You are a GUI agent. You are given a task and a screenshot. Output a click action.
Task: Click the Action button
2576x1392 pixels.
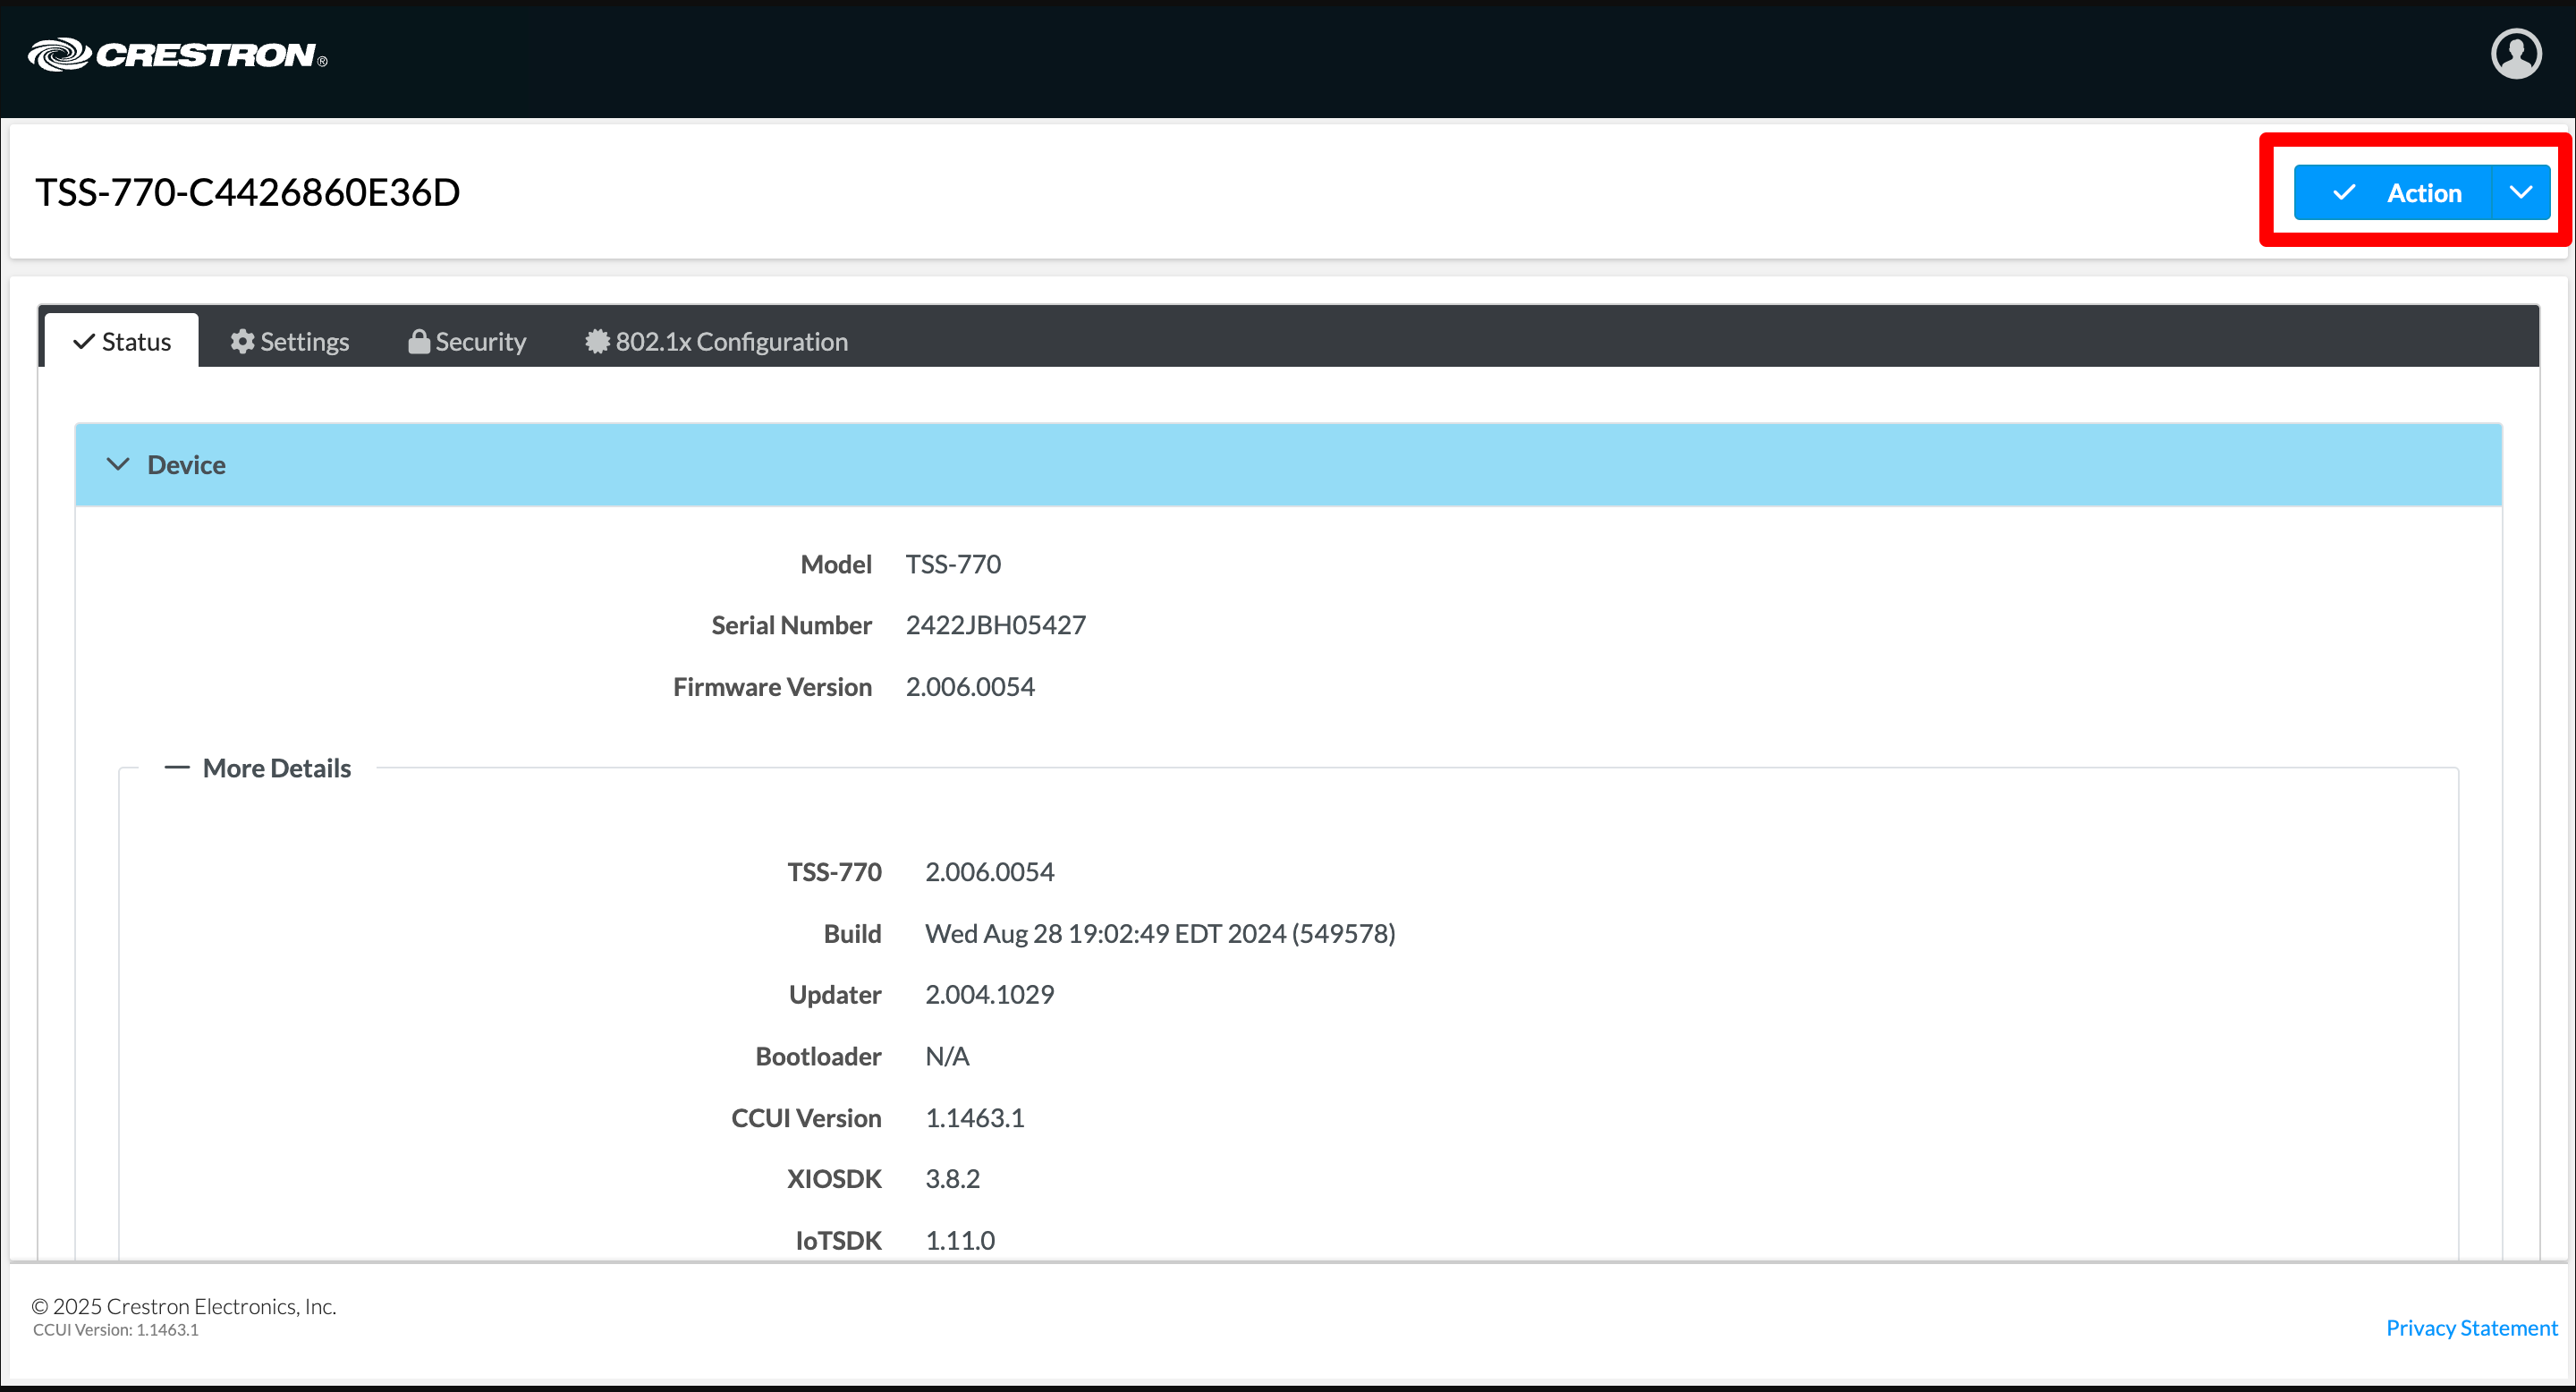(2391, 193)
